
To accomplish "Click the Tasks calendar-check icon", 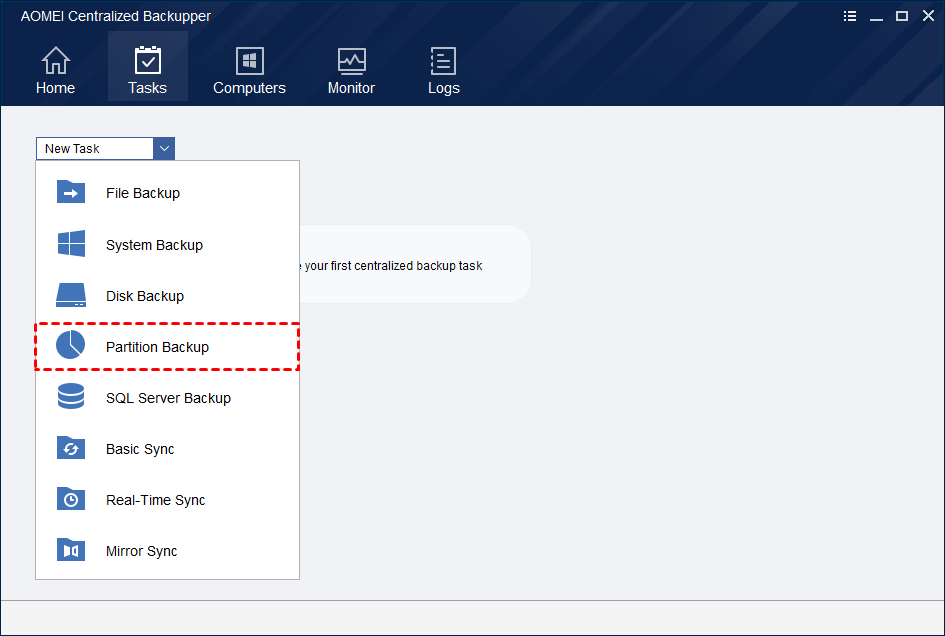I will tap(148, 60).
